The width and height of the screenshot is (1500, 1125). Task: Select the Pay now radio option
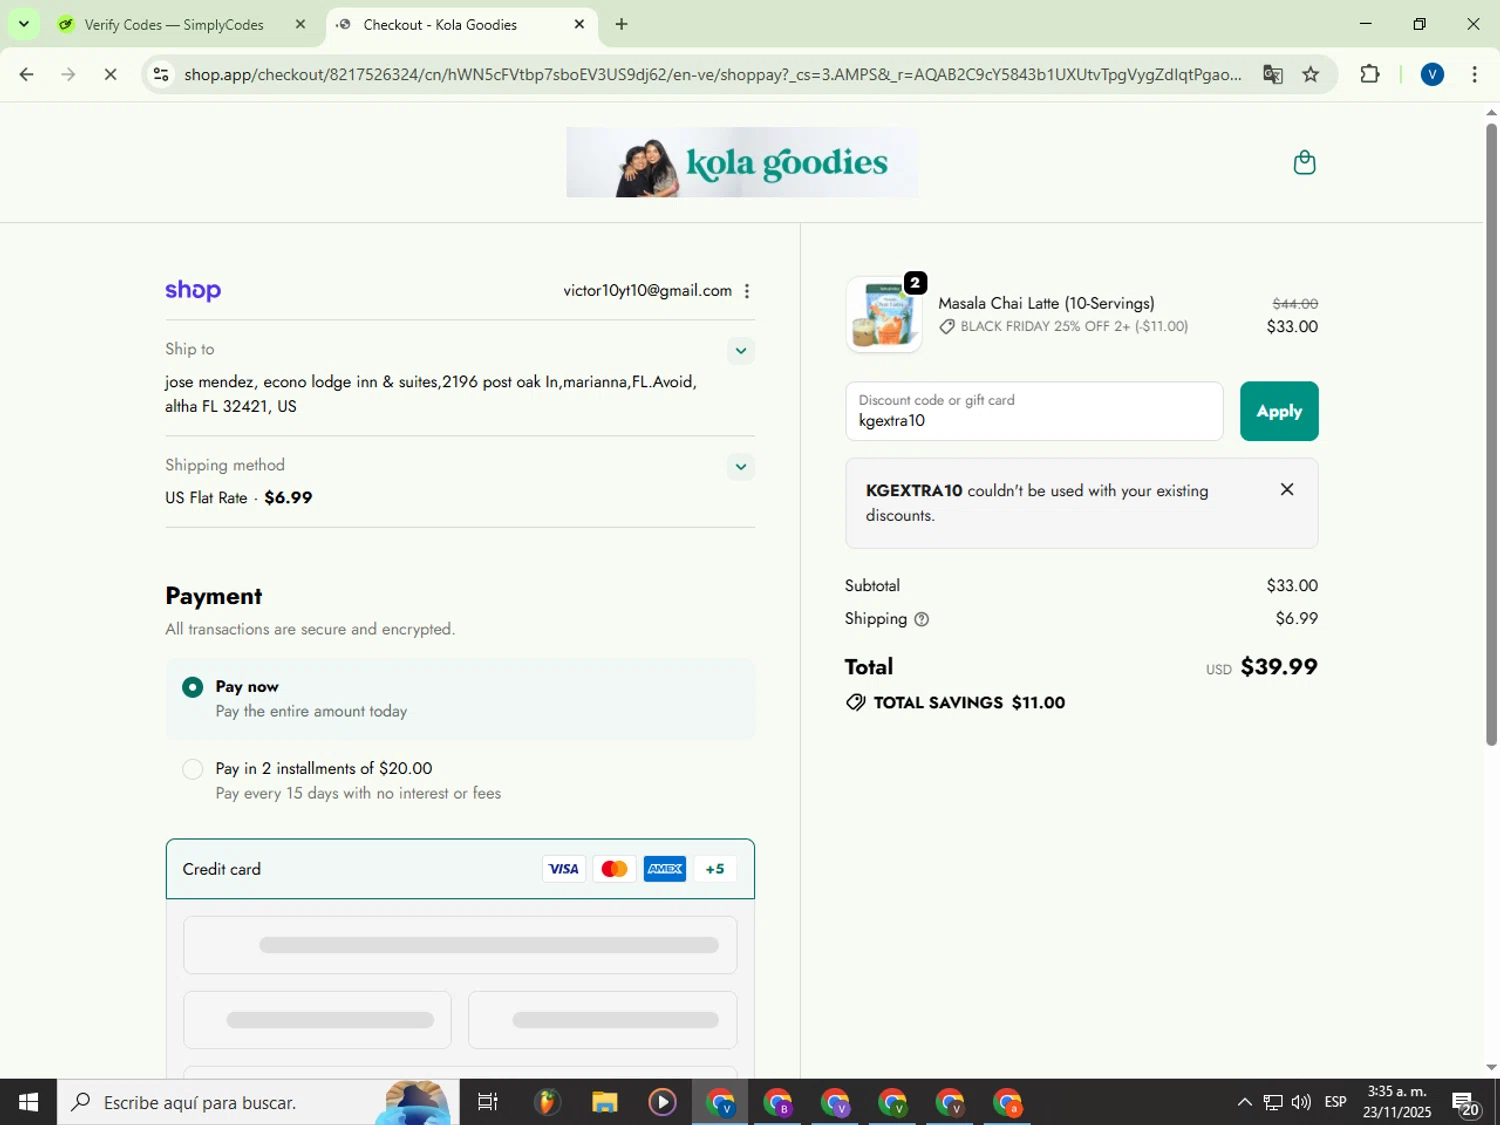pyautogui.click(x=193, y=687)
